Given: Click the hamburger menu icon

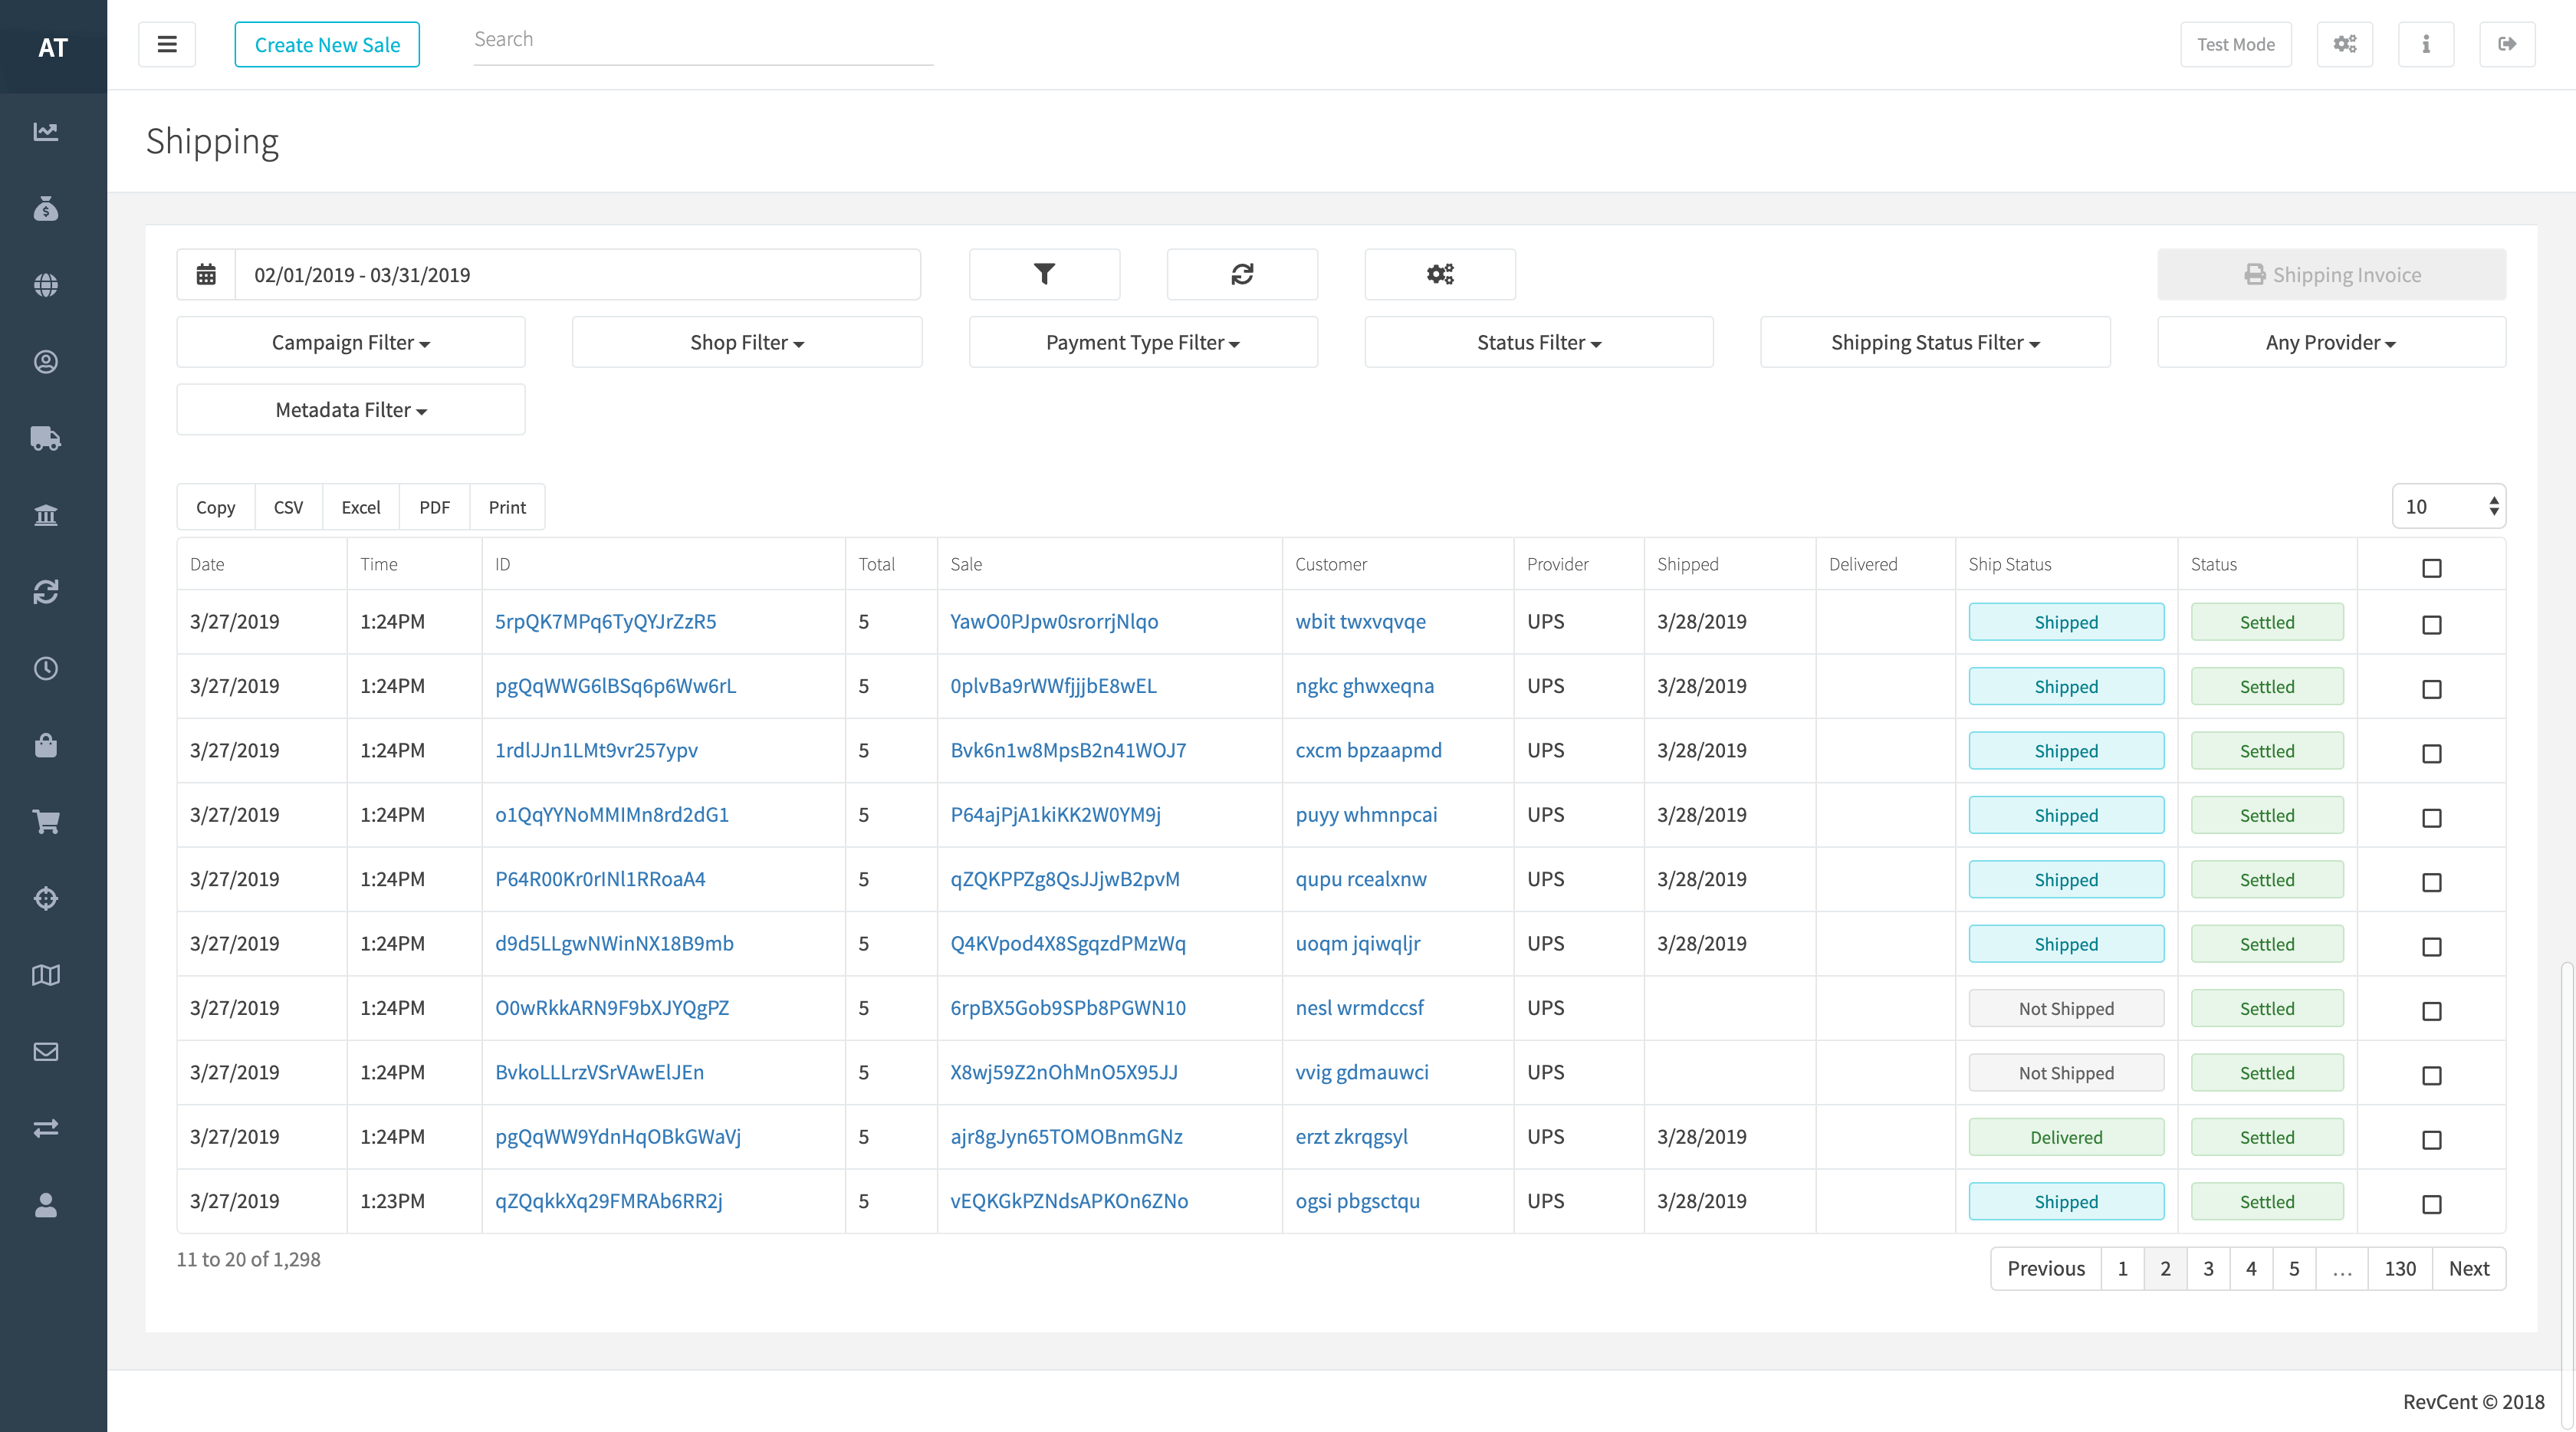Looking at the screenshot, I should 167,44.
